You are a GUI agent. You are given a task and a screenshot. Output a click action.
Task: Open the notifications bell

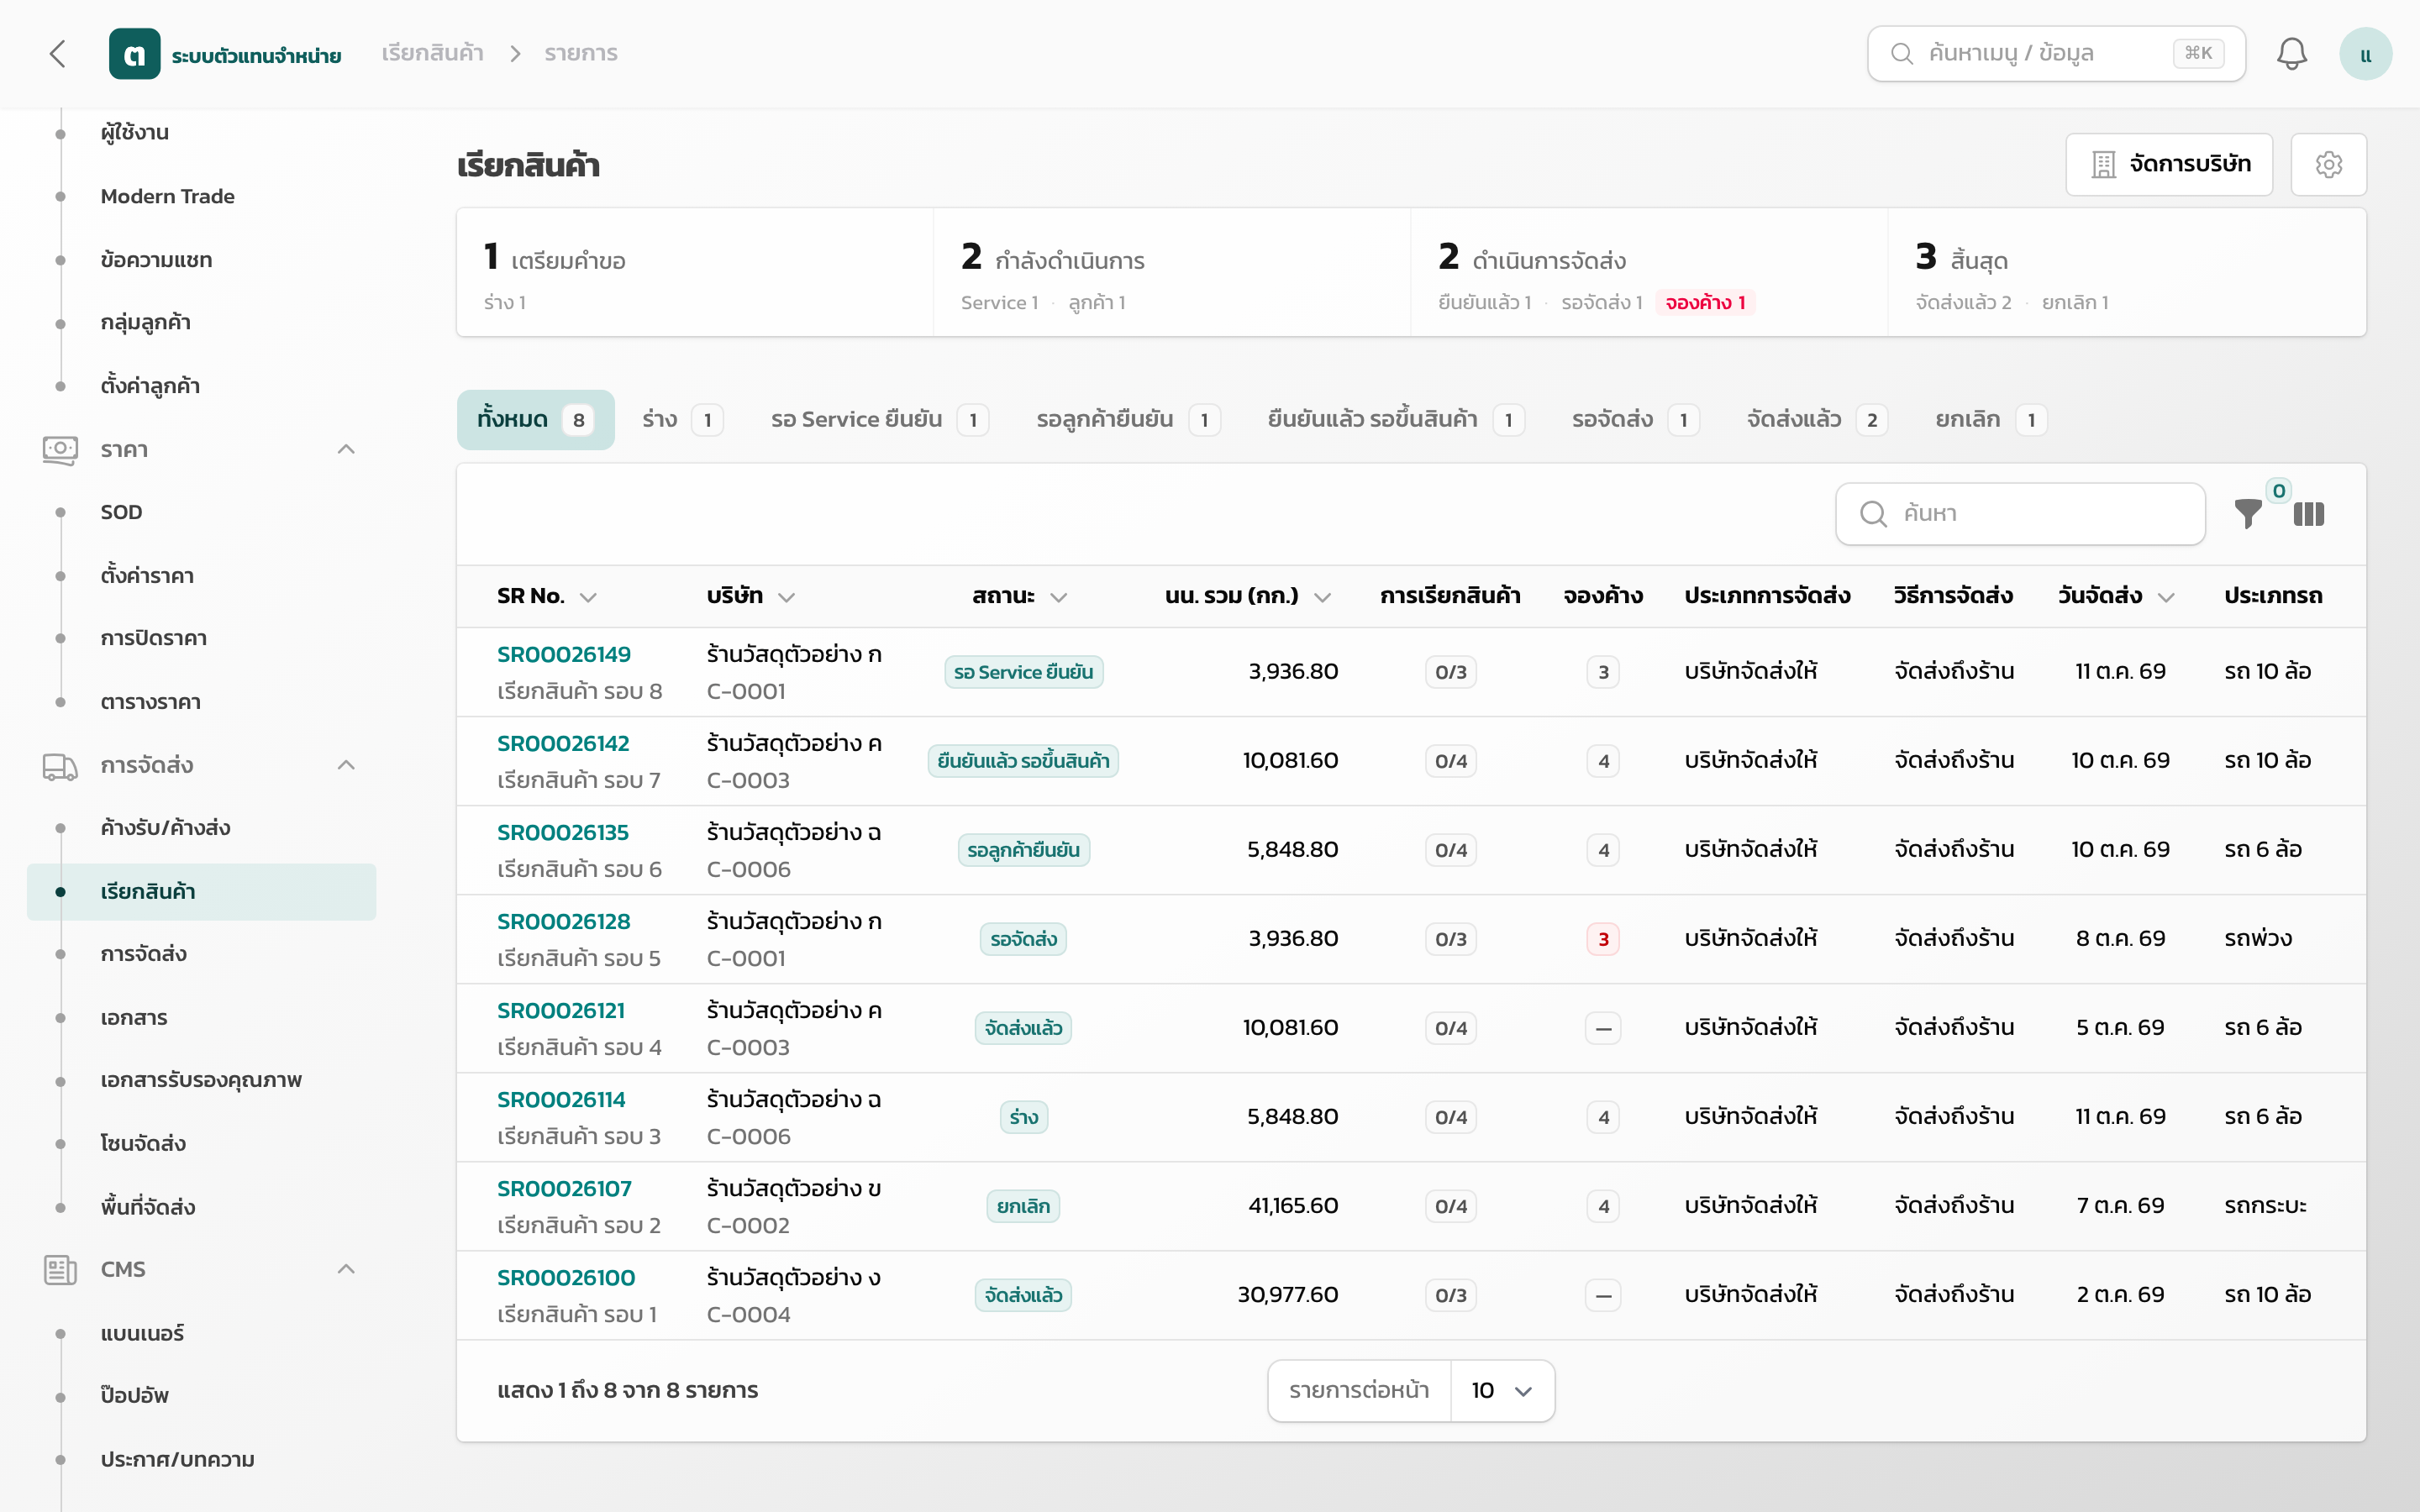coord(2291,54)
